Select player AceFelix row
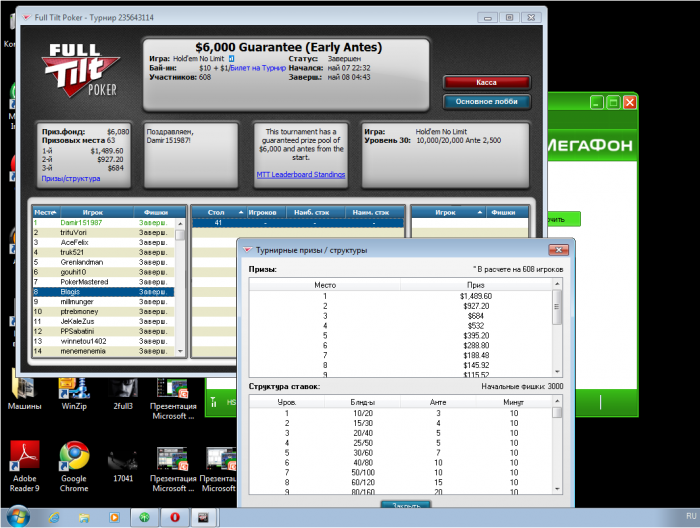 click(104, 242)
